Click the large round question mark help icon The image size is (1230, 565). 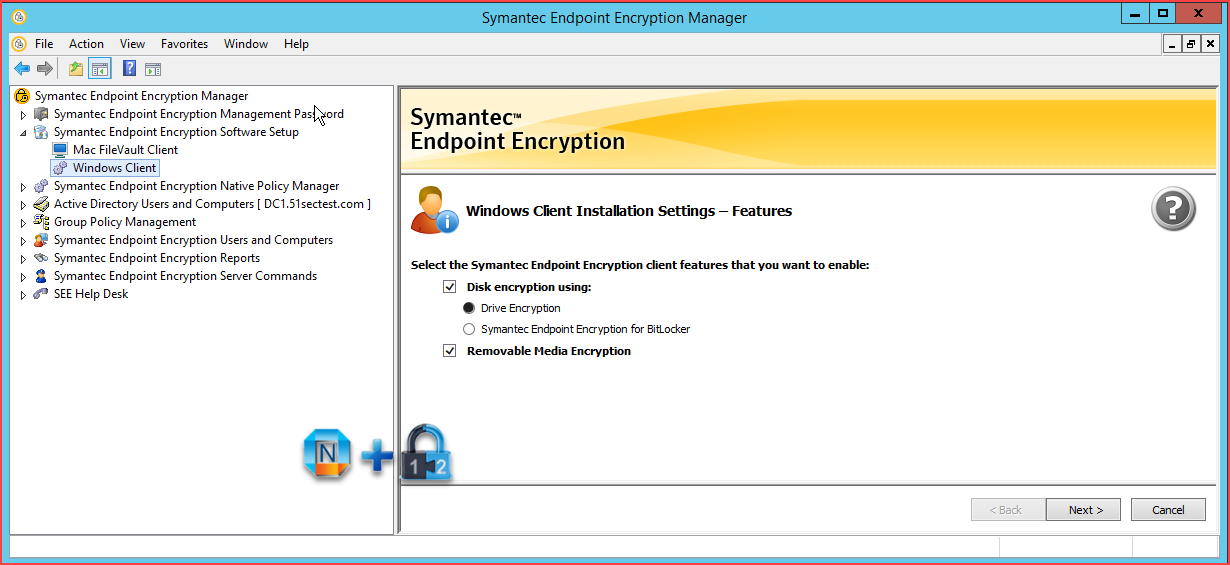(1173, 210)
